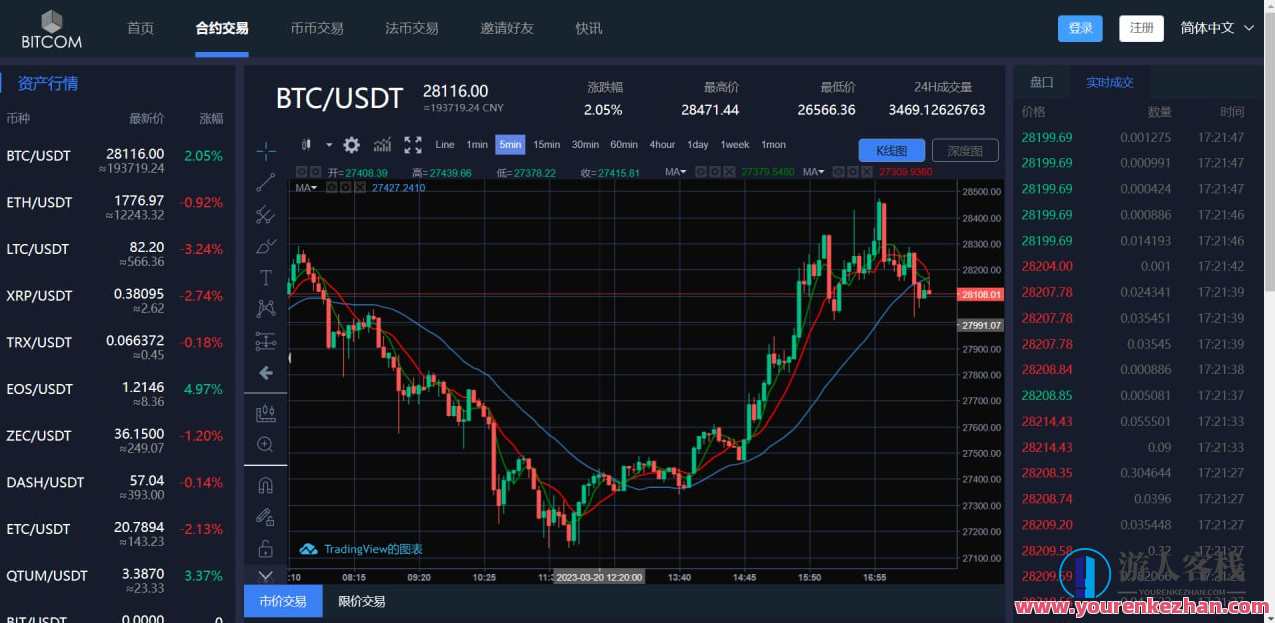Open the chart settings gear
Viewport: 1275px width, 623px height.
[351, 145]
